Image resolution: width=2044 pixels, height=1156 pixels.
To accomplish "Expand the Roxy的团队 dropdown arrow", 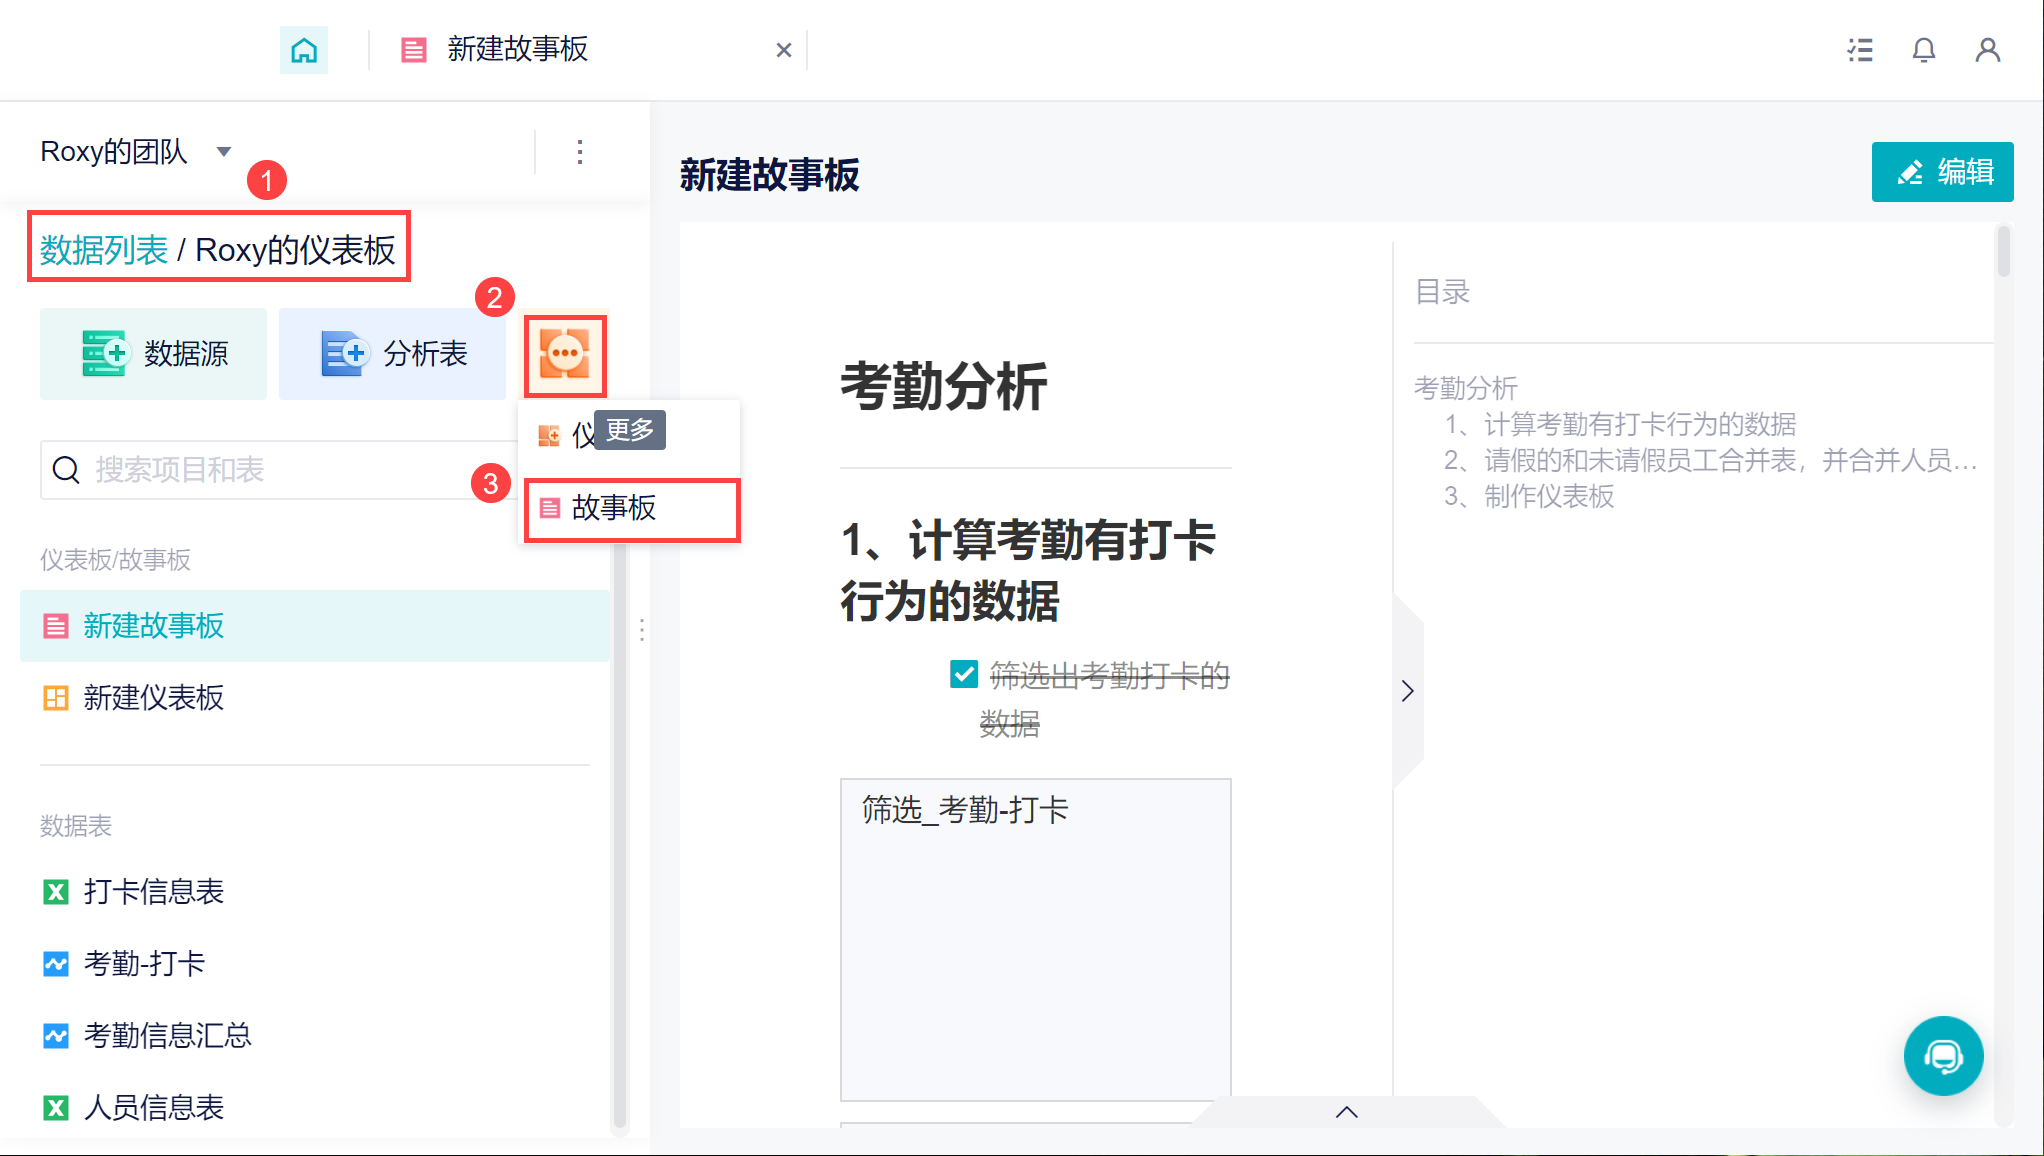I will [224, 152].
